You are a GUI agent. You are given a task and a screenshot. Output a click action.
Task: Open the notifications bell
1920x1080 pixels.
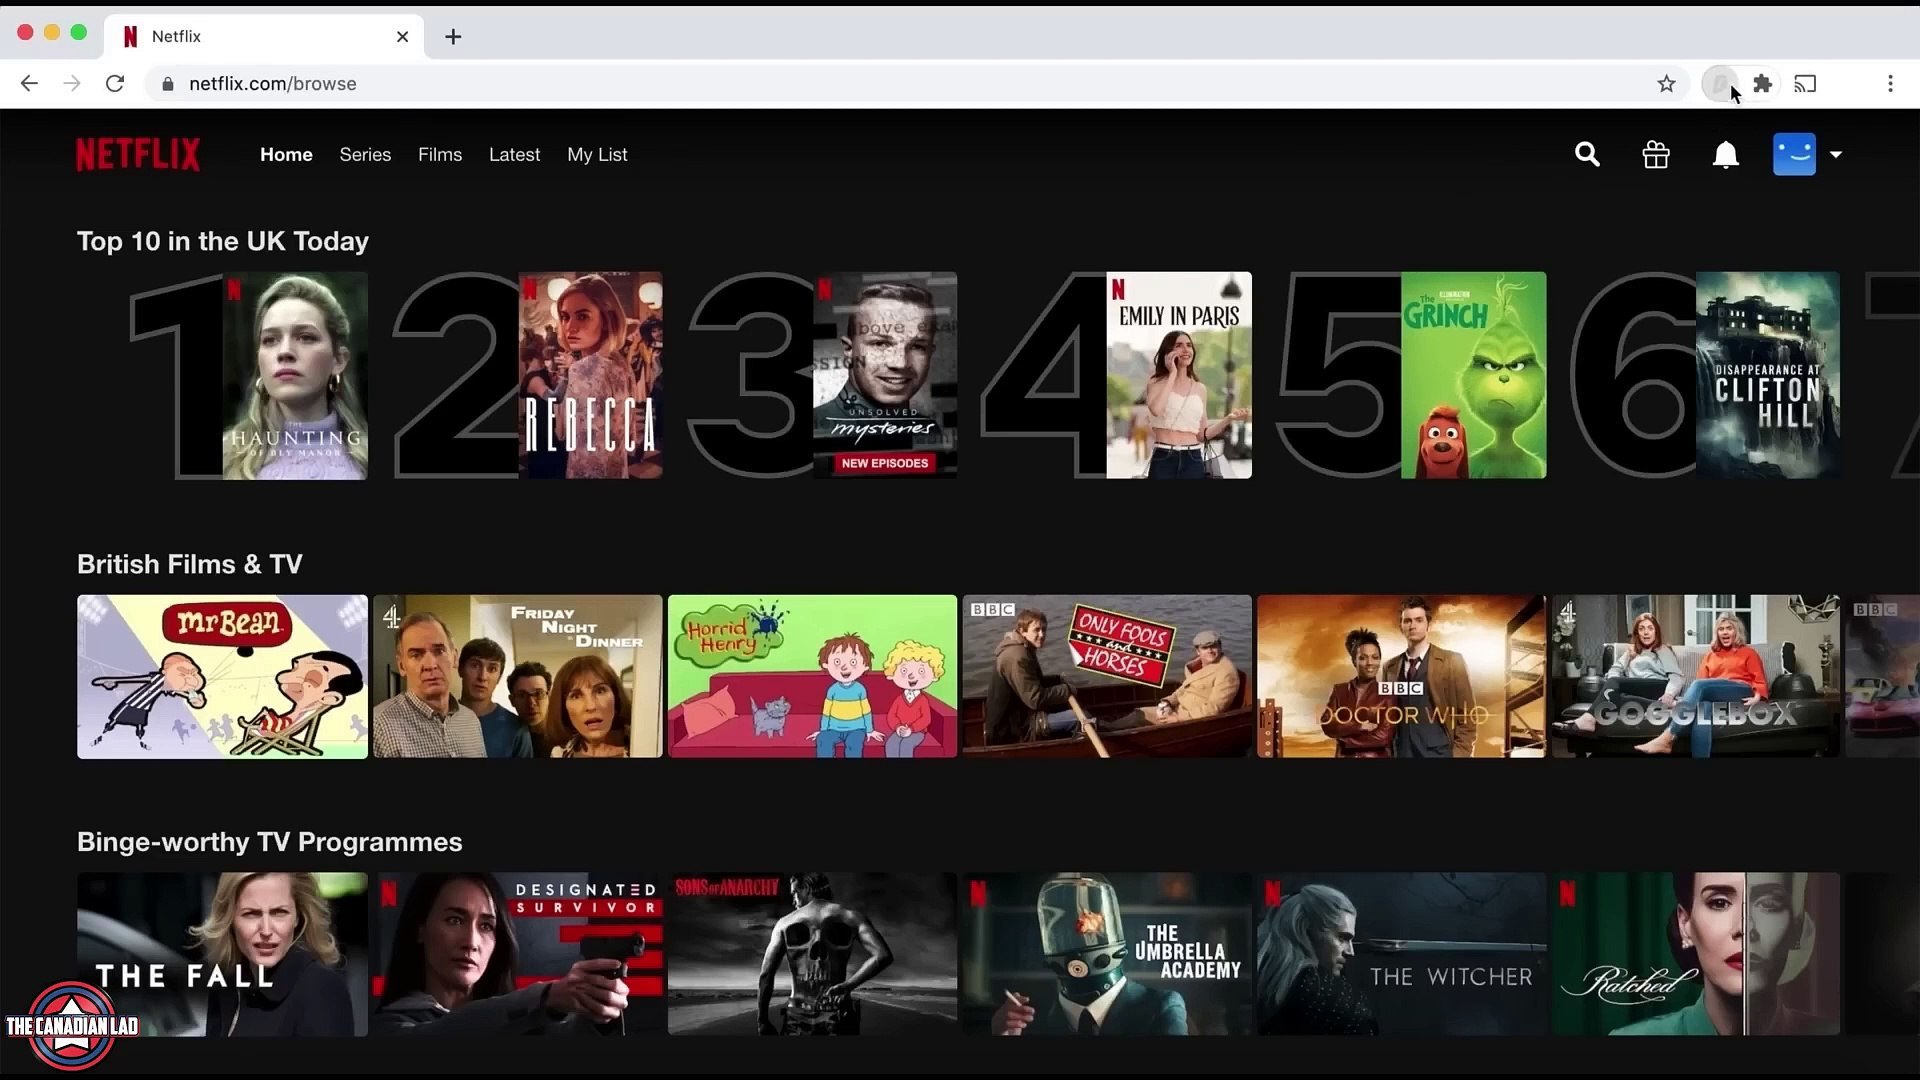[1726, 155]
